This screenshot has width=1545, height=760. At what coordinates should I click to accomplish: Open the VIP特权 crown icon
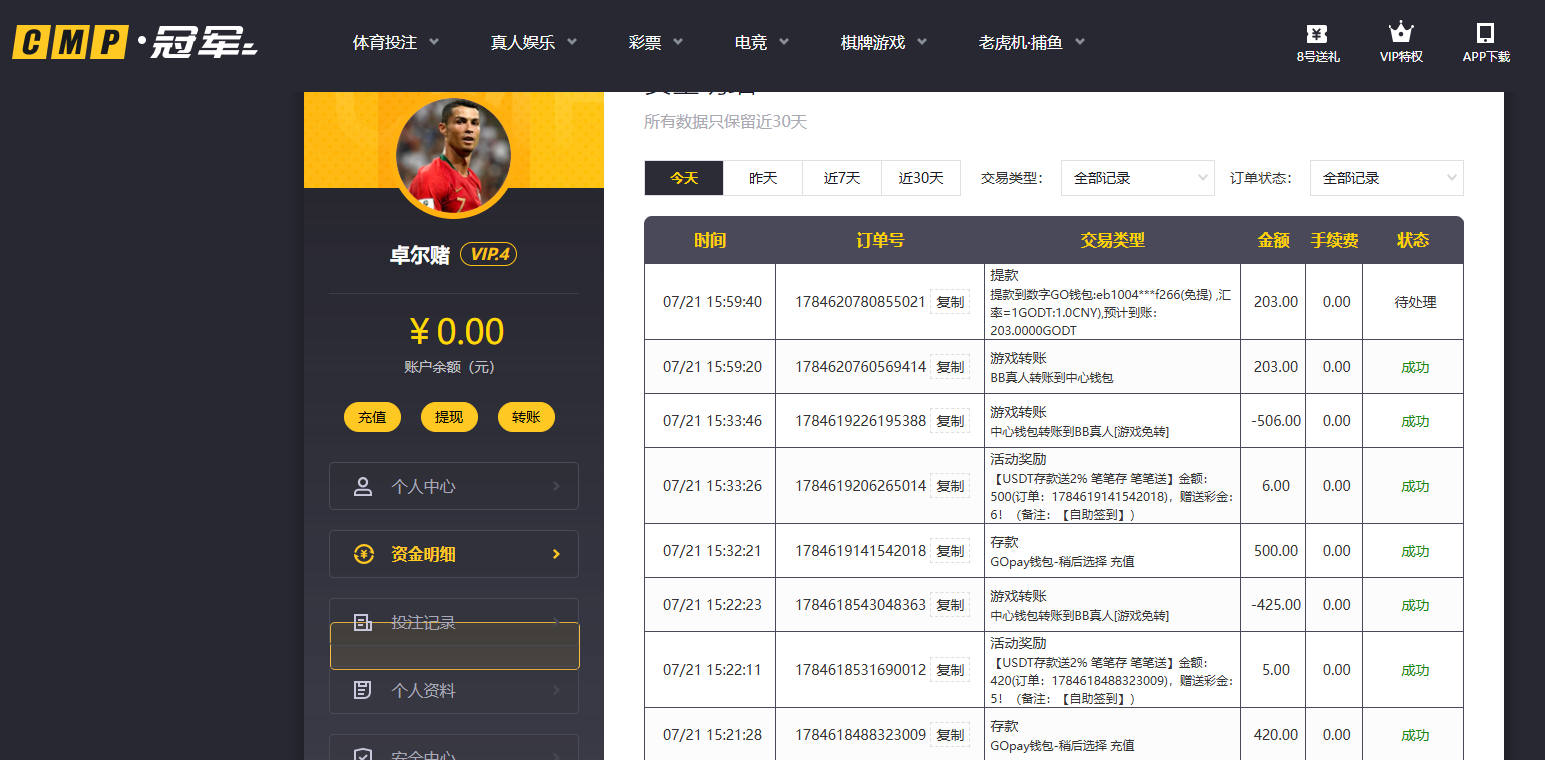1401,33
